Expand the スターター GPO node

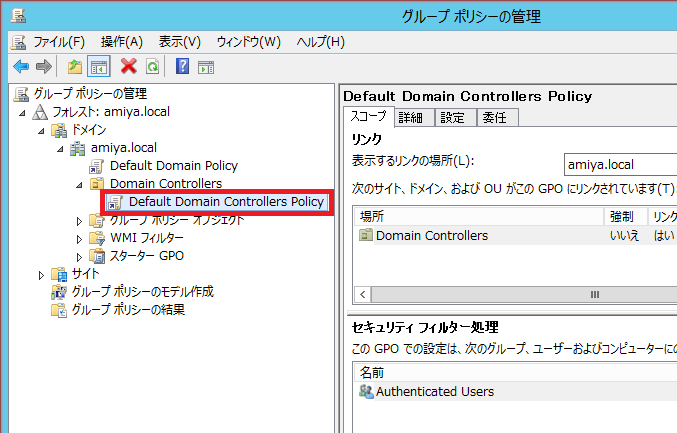79,257
